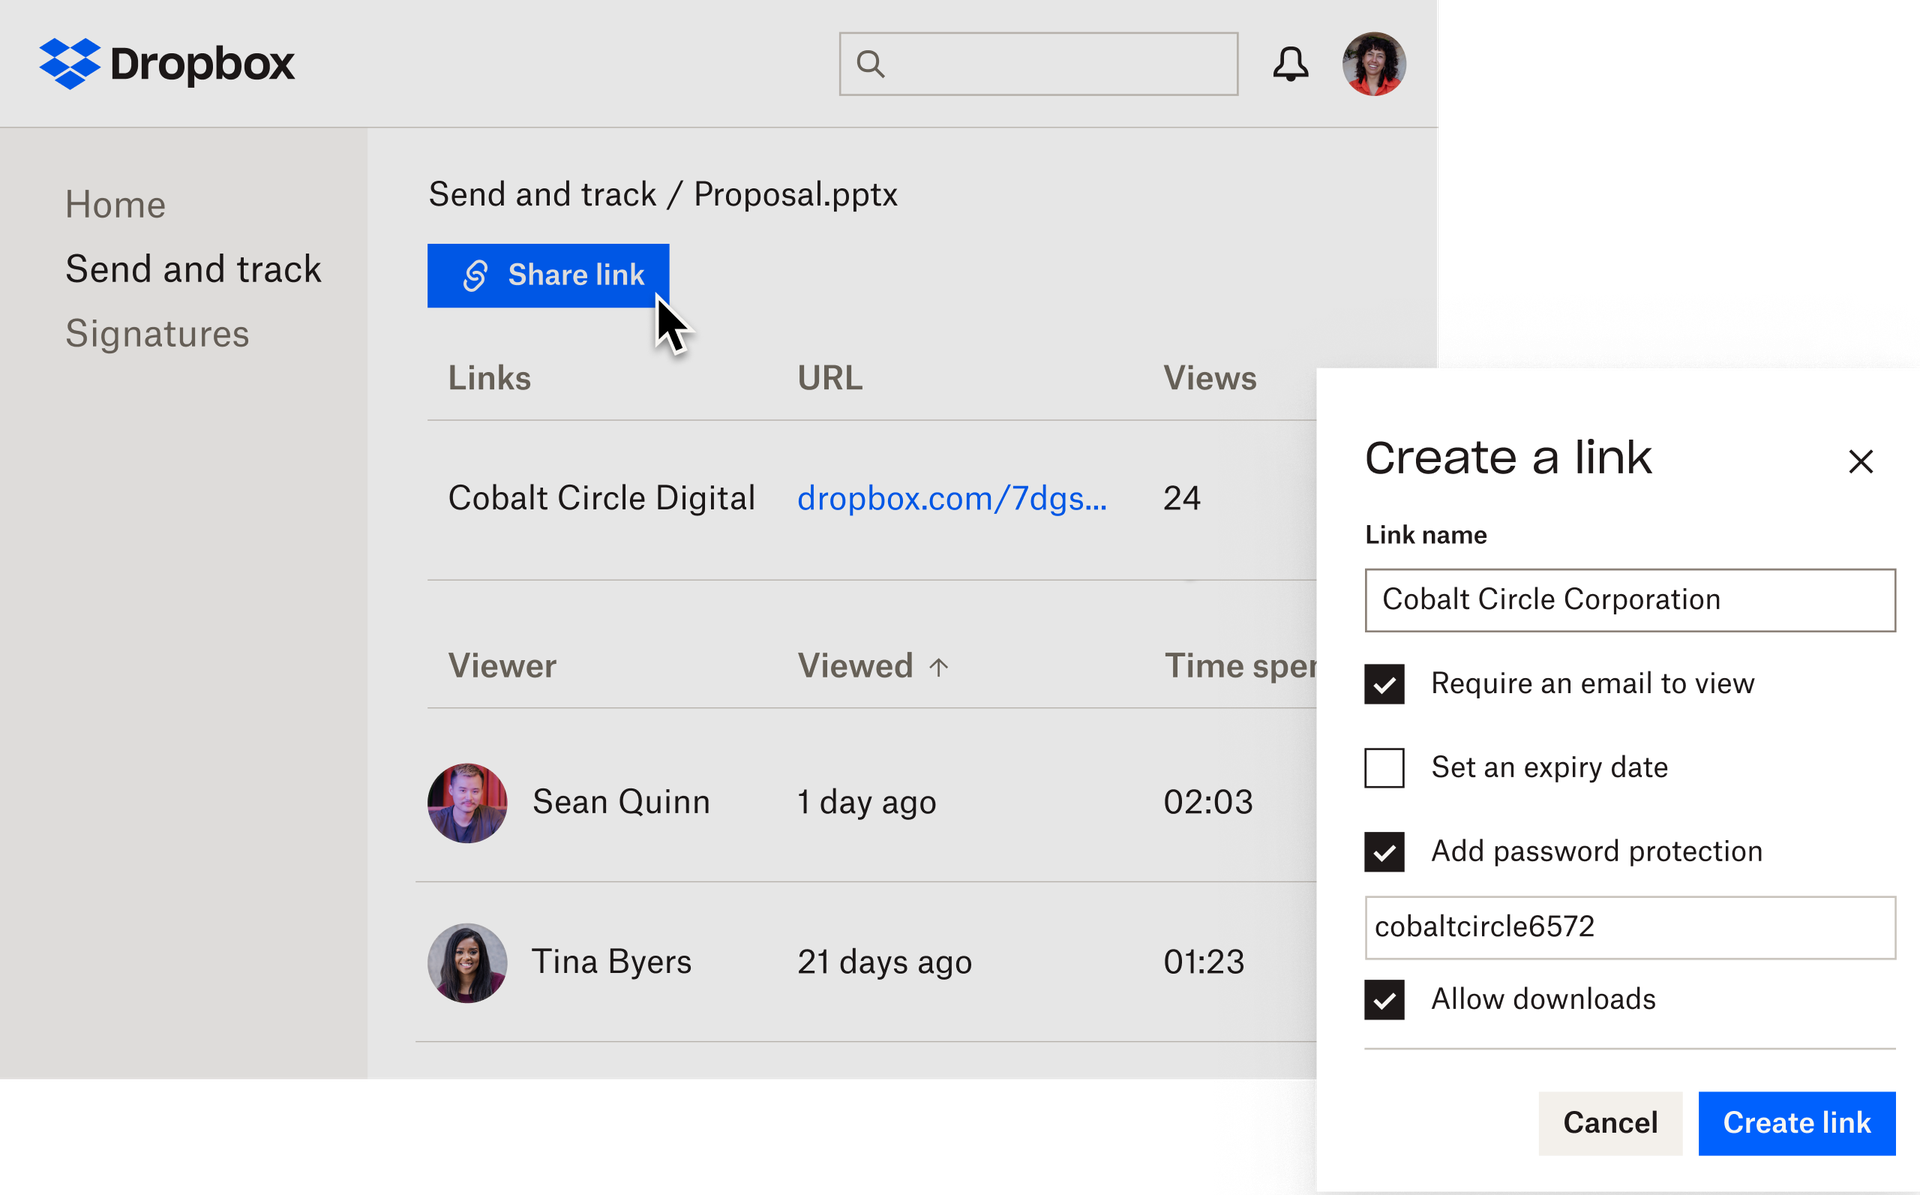
Task: Open the notifications bell
Action: (x=1291, y=63)
